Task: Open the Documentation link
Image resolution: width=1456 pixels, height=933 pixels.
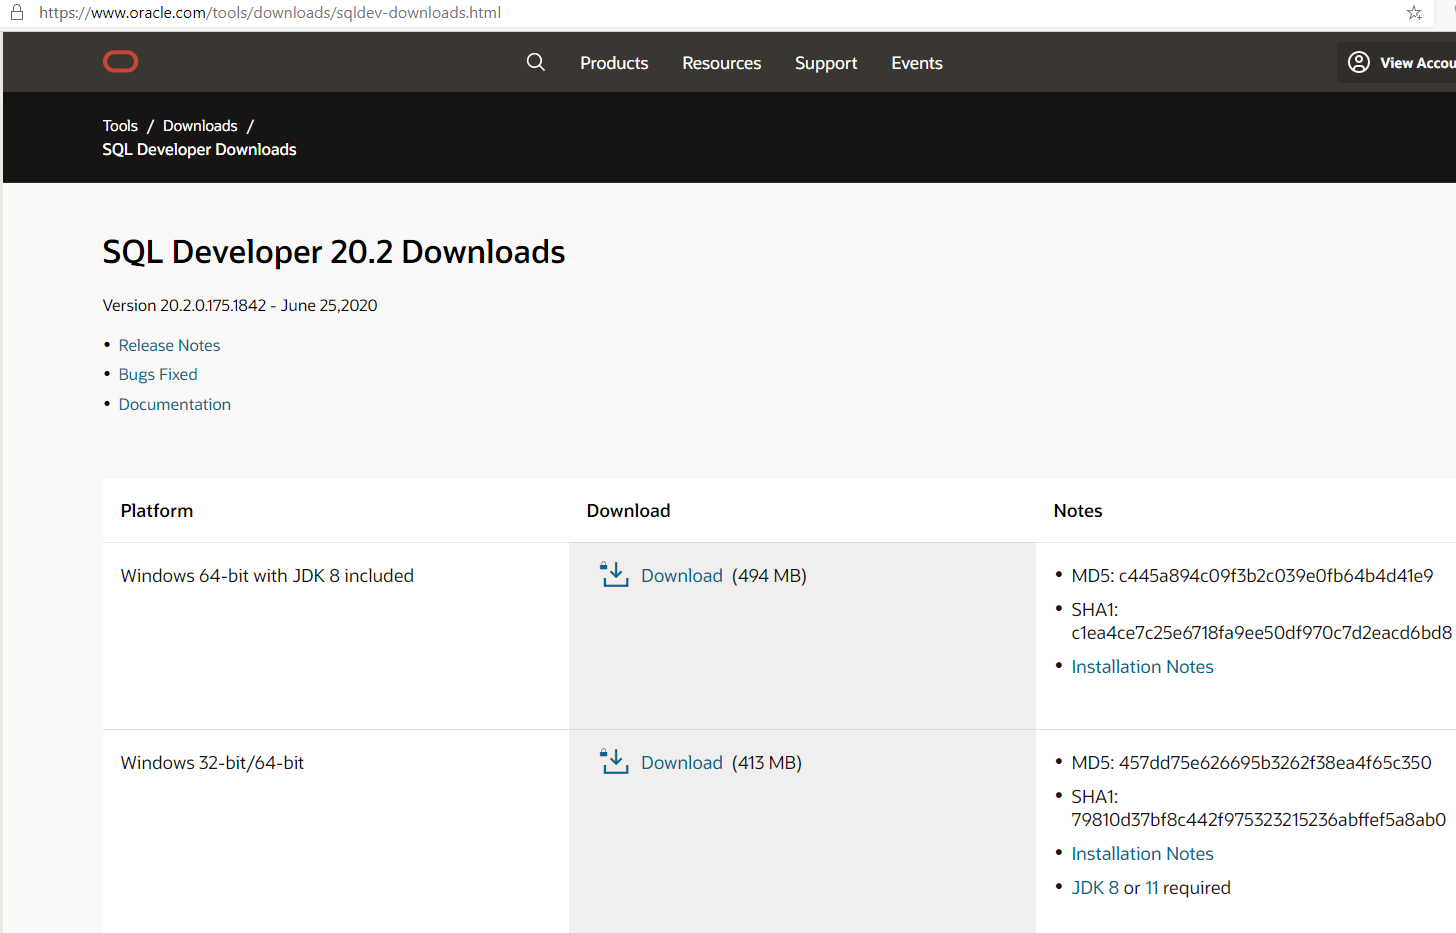Action: (174, 404)
